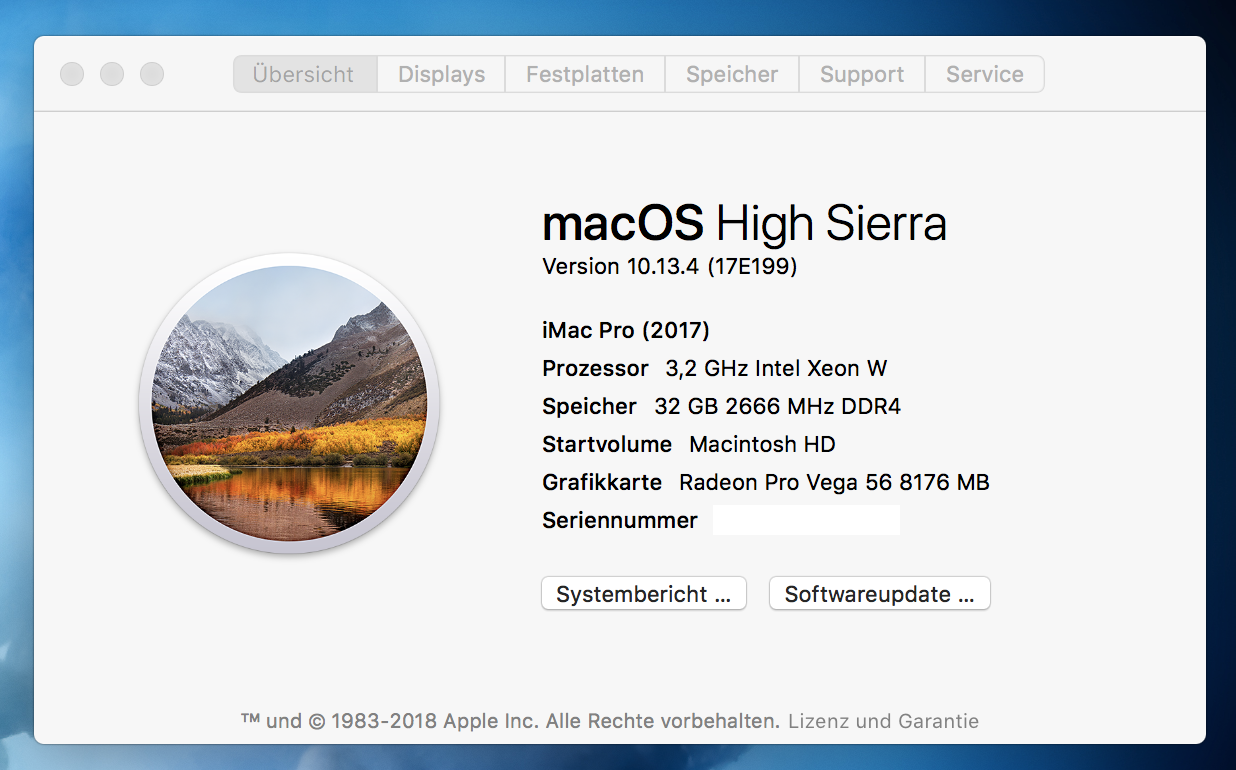Click the Version 10.13.4 build text
The image size is (1236, 770).
pos(669,266)
